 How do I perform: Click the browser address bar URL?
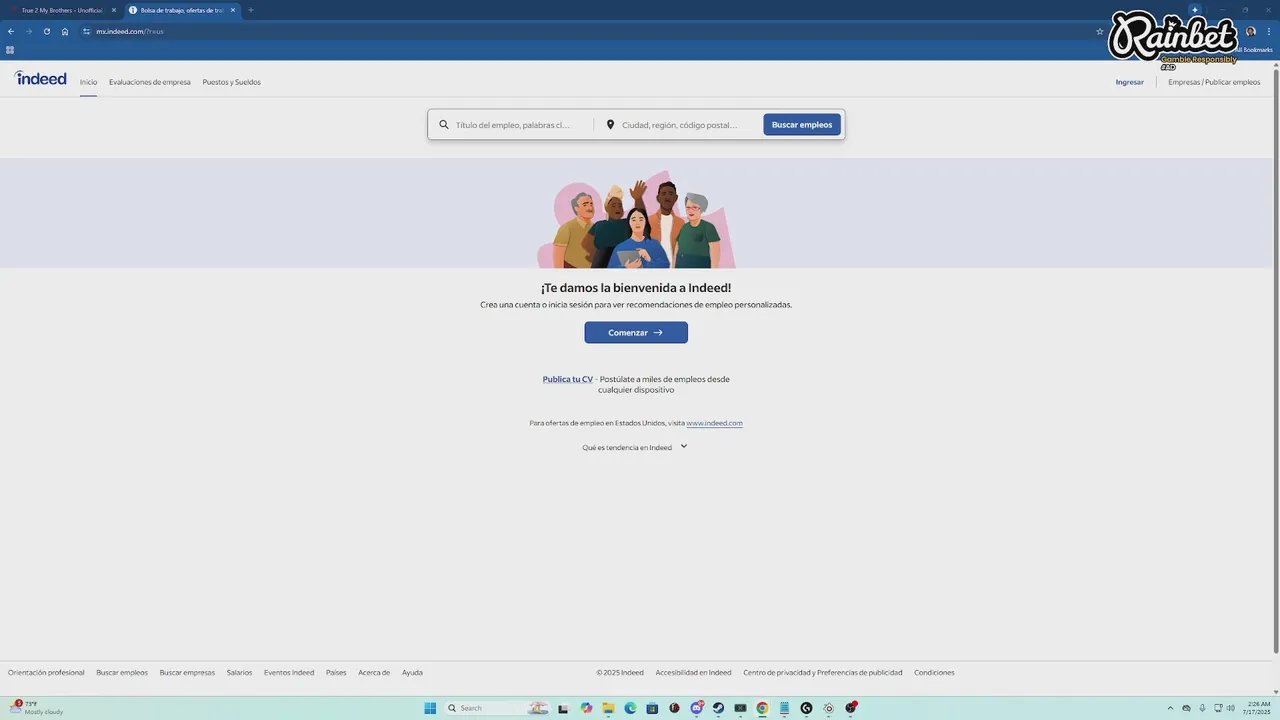(130, 31)
